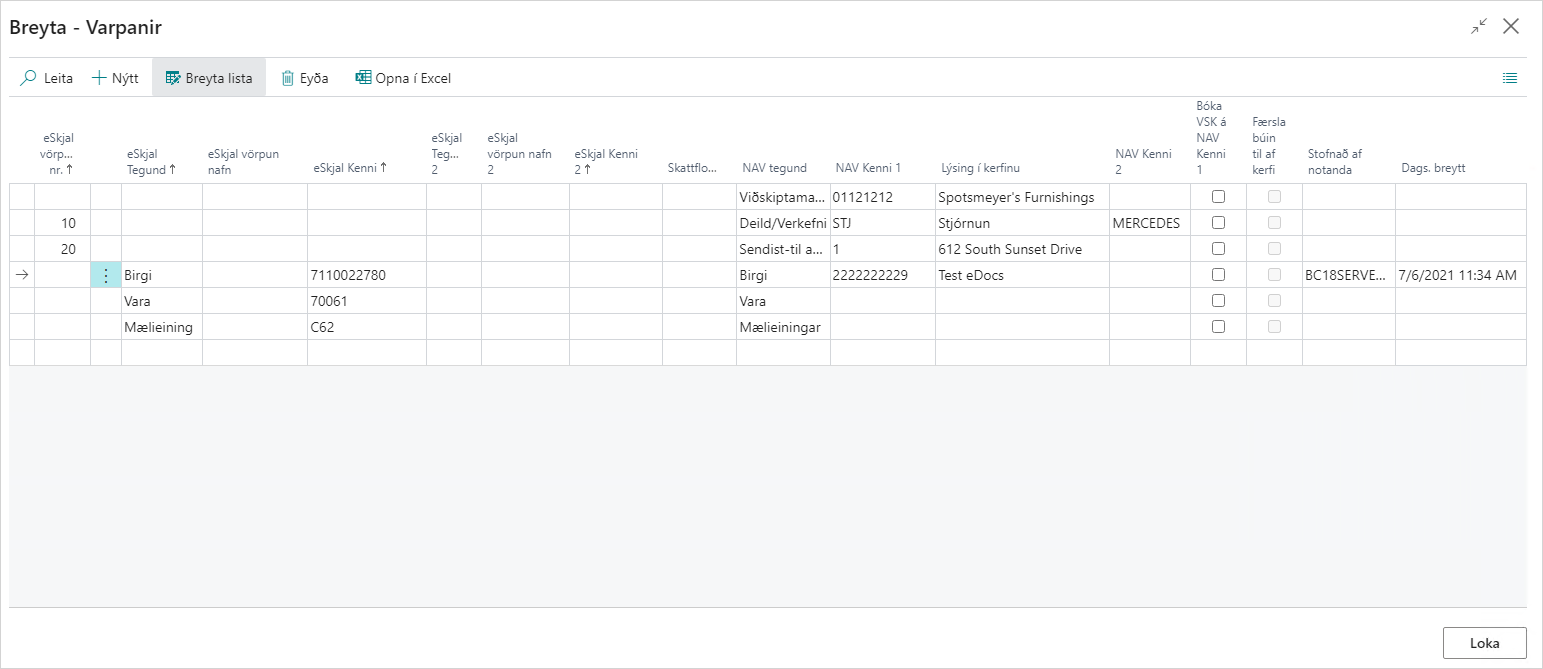Click the Leita search icon

pyautogui.click(x=29, y=78)
